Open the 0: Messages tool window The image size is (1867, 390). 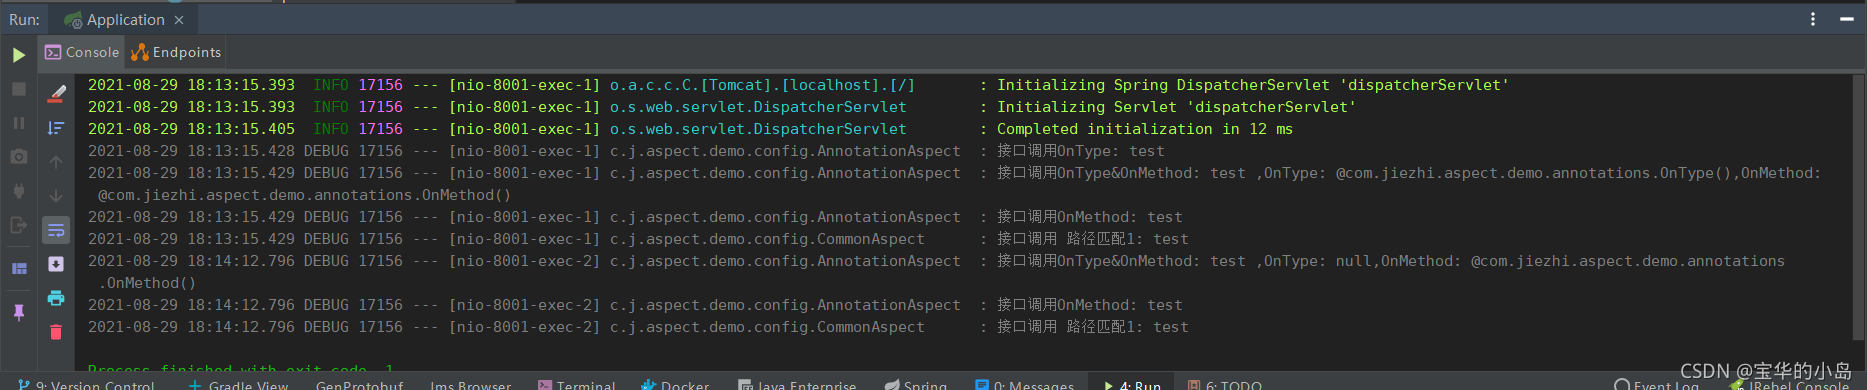[1025, 385]
